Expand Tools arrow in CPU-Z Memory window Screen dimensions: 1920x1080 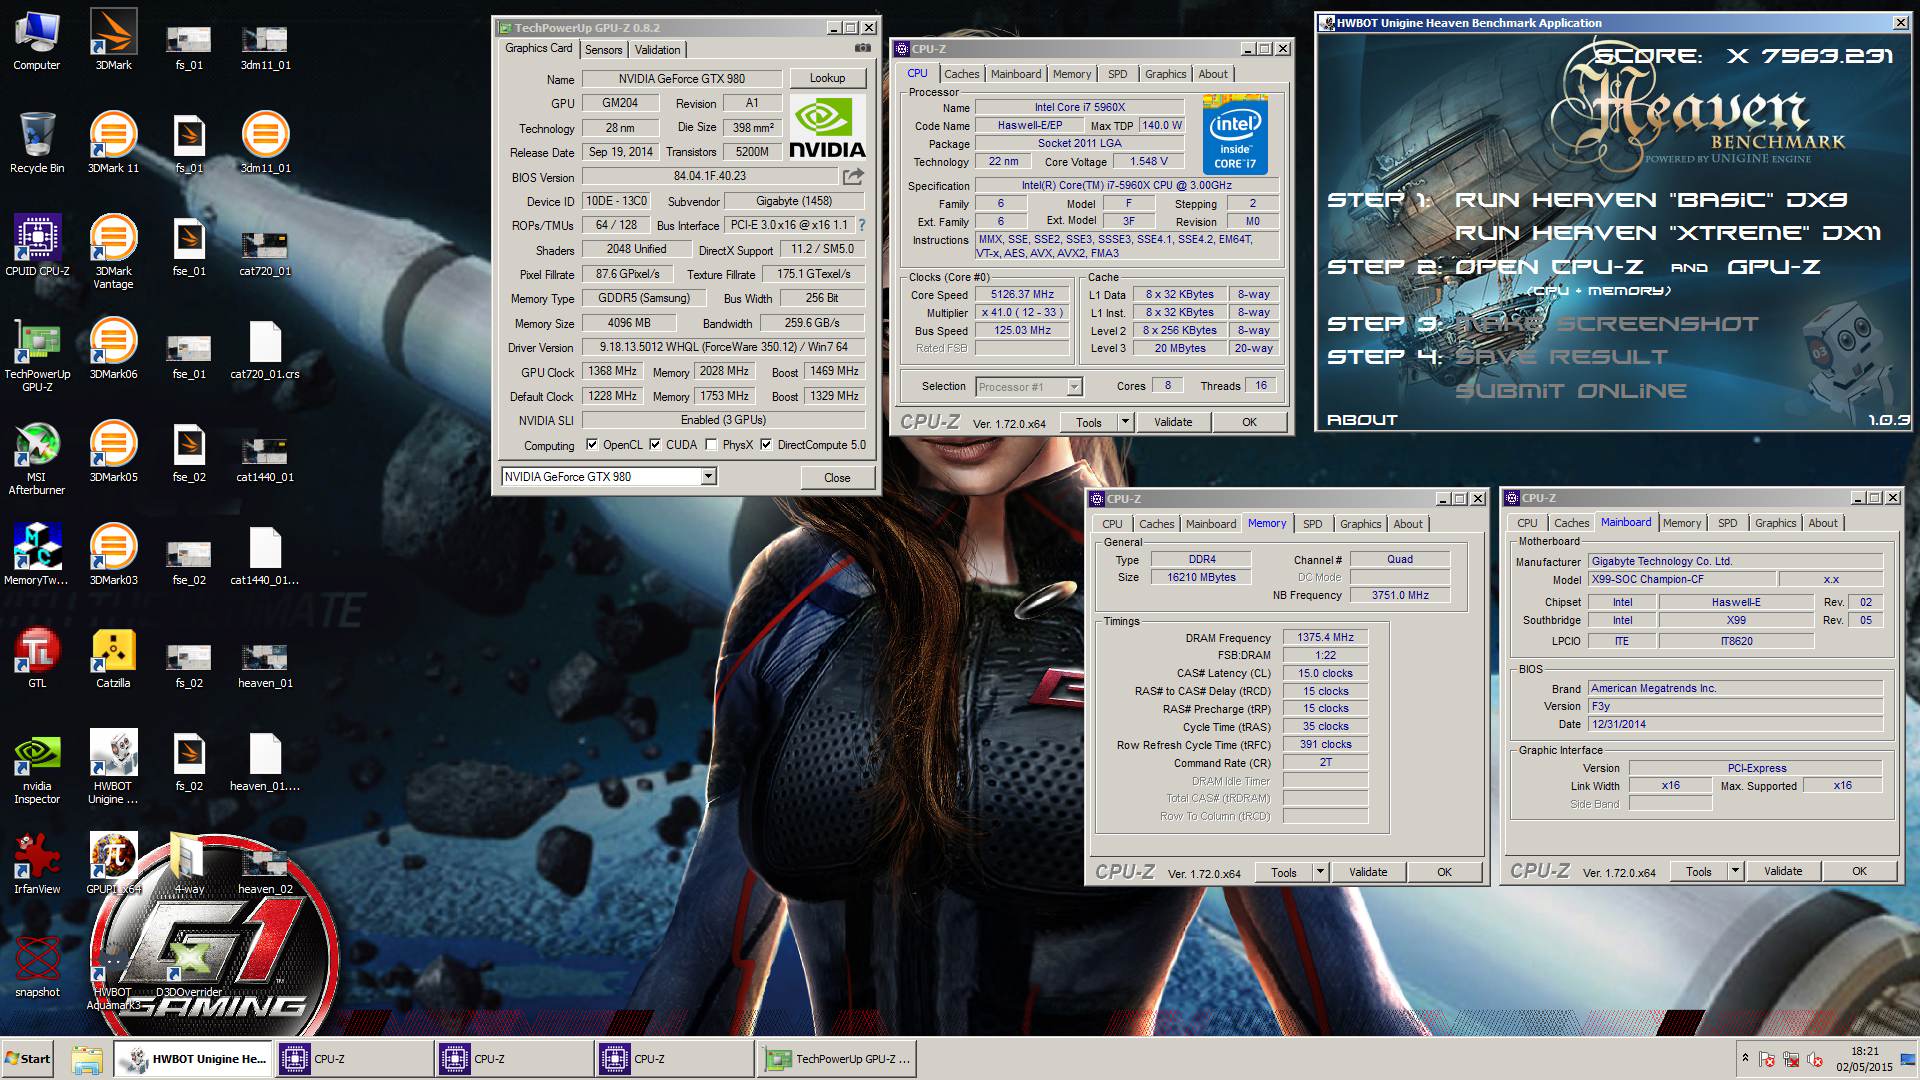[x=1320, y=872]
